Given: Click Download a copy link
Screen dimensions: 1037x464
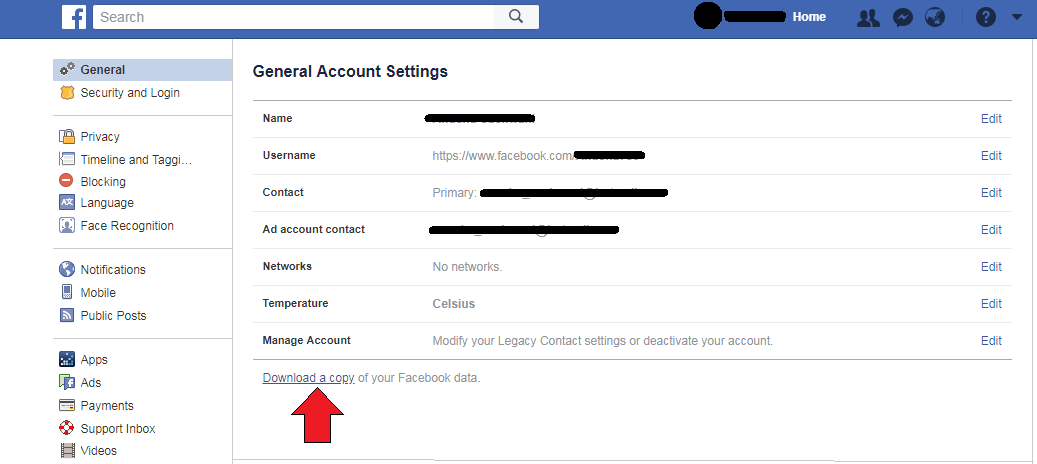Looking at the screenshot, I should 308,378.
